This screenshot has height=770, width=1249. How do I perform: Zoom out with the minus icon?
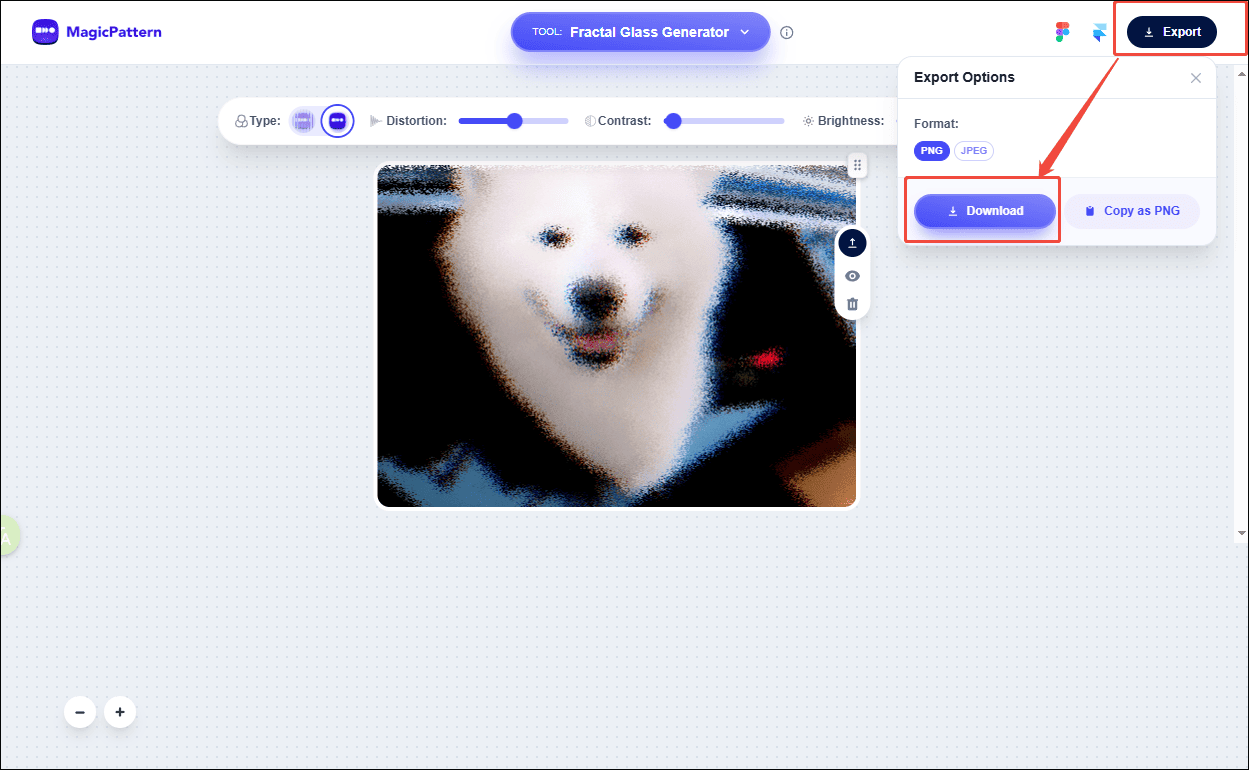pos(80,712)
